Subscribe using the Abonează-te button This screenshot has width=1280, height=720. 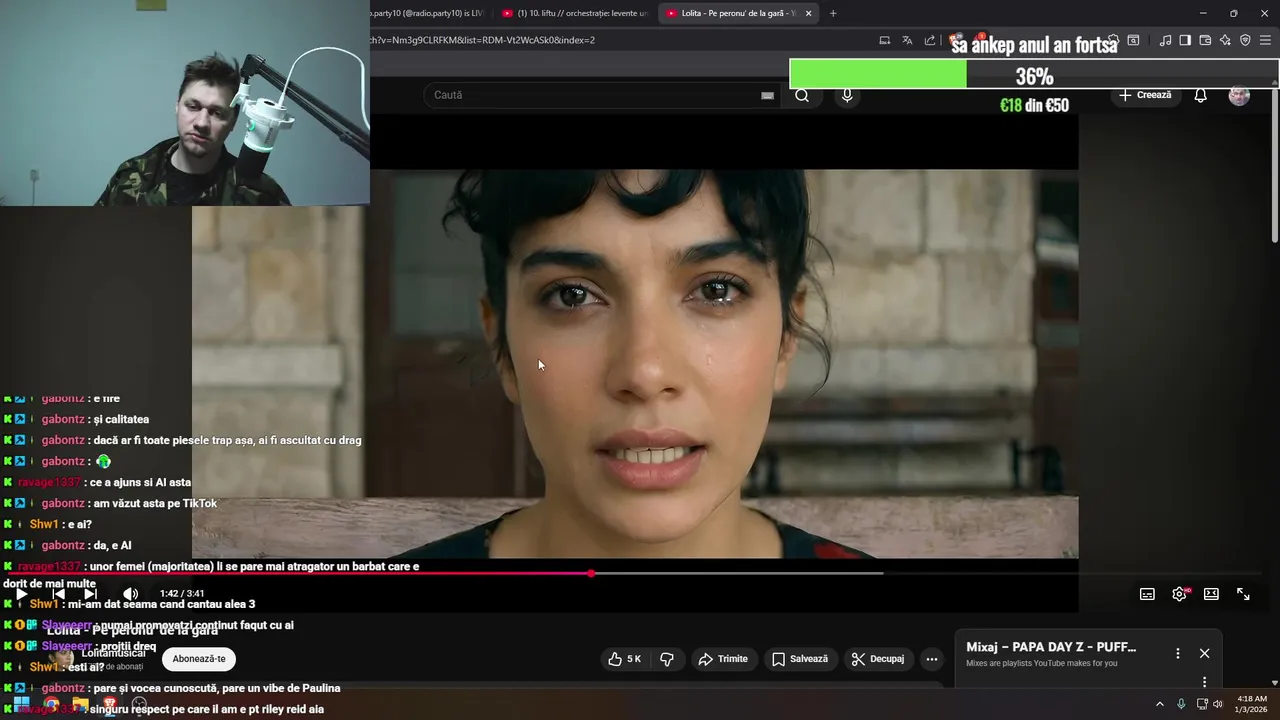199,659
